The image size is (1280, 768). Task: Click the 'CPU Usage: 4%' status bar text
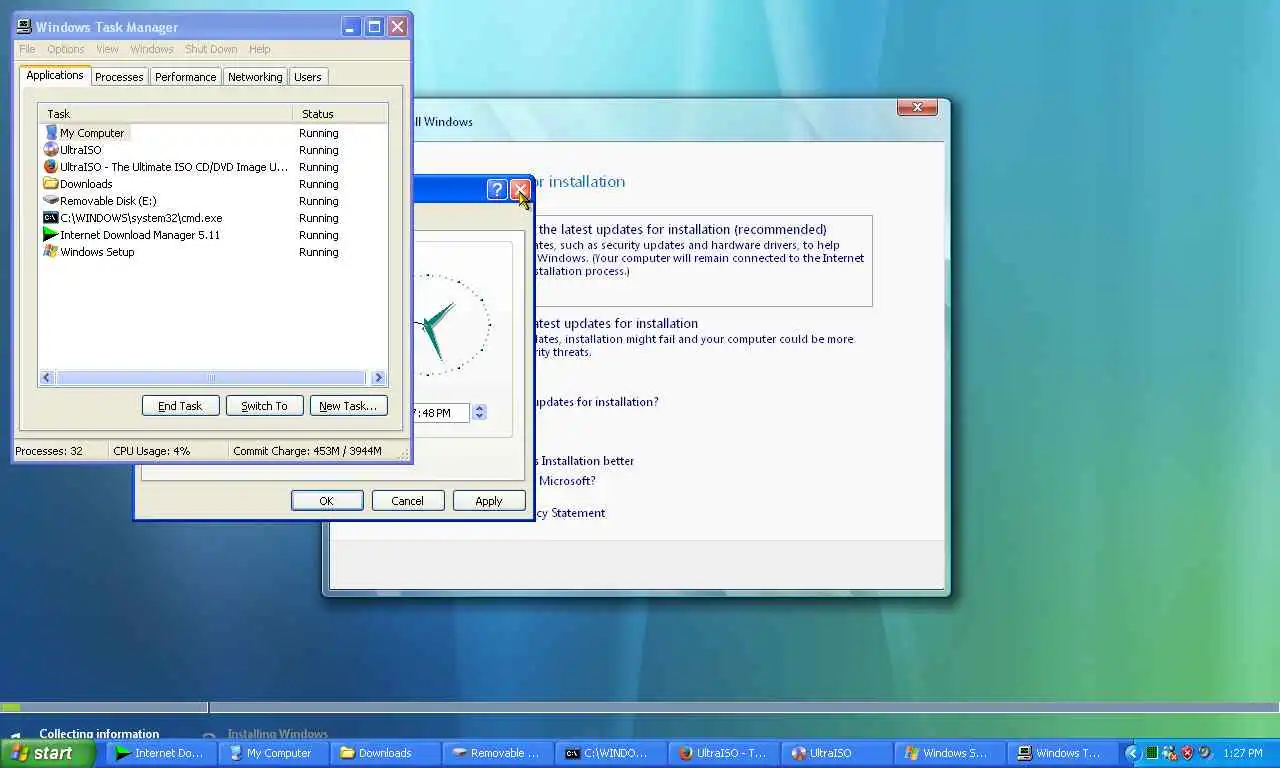pyautogui.click(x=152, y=451)
